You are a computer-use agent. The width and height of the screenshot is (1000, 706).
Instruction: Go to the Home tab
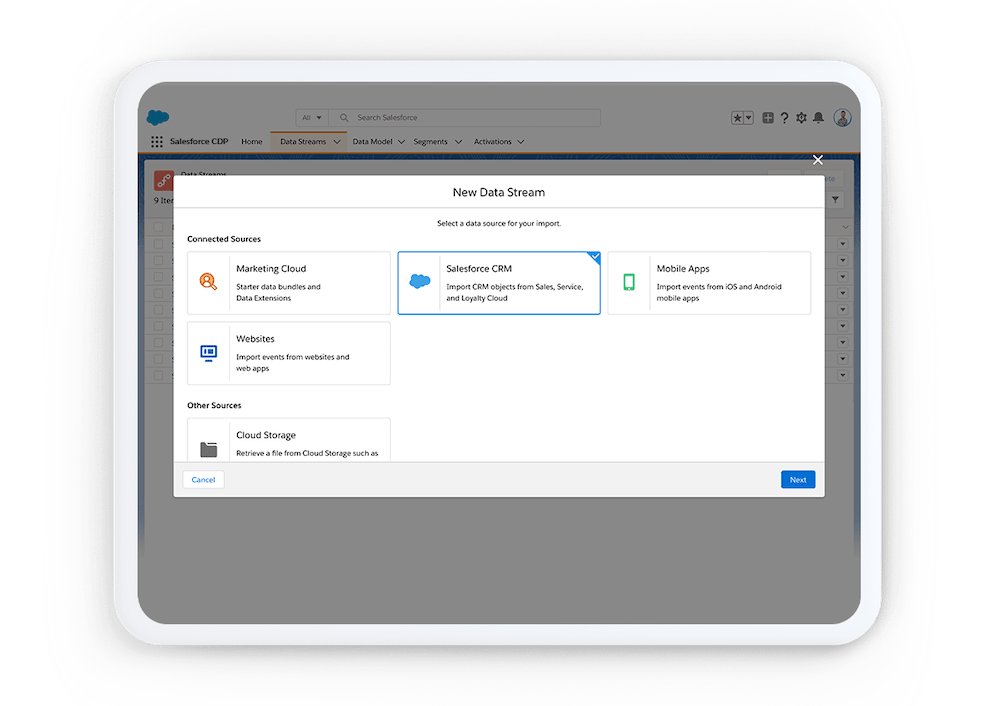251,142
